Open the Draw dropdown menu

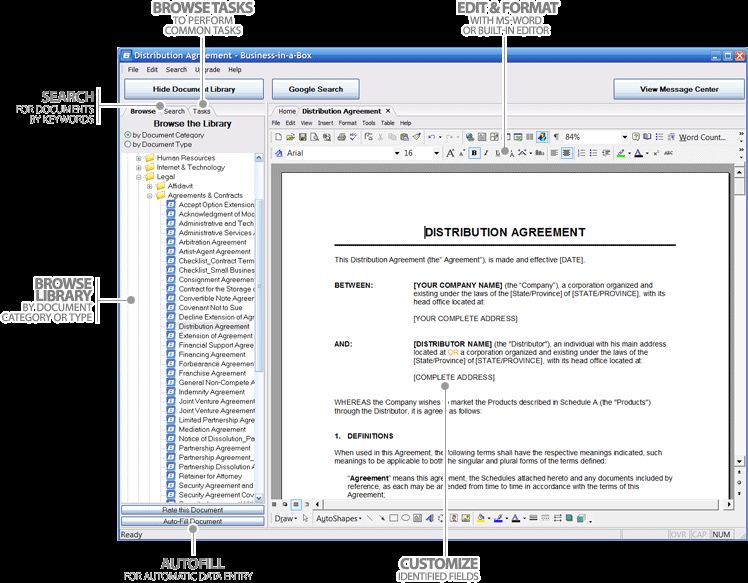286,518
